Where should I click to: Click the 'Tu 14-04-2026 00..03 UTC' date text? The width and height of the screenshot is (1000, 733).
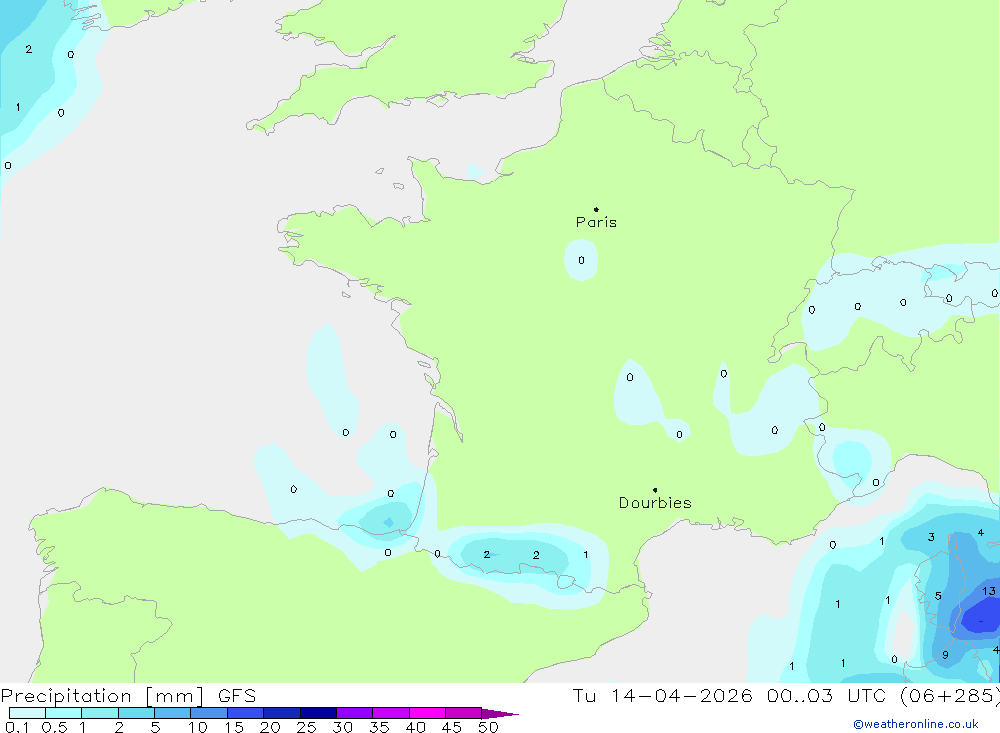coord(732,695)
